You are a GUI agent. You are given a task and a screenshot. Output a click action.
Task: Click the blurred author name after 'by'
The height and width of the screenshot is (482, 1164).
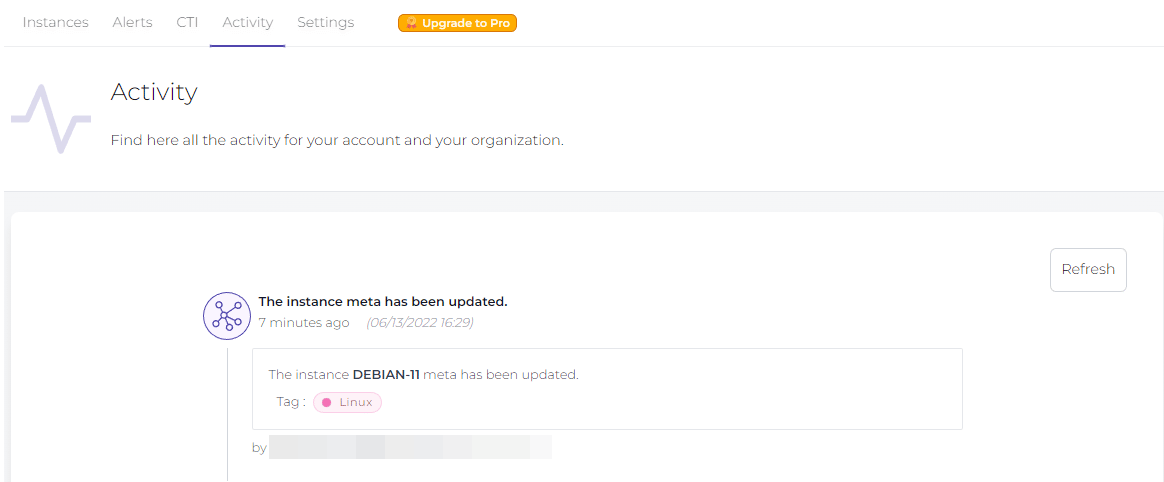[x=410, y=447]
